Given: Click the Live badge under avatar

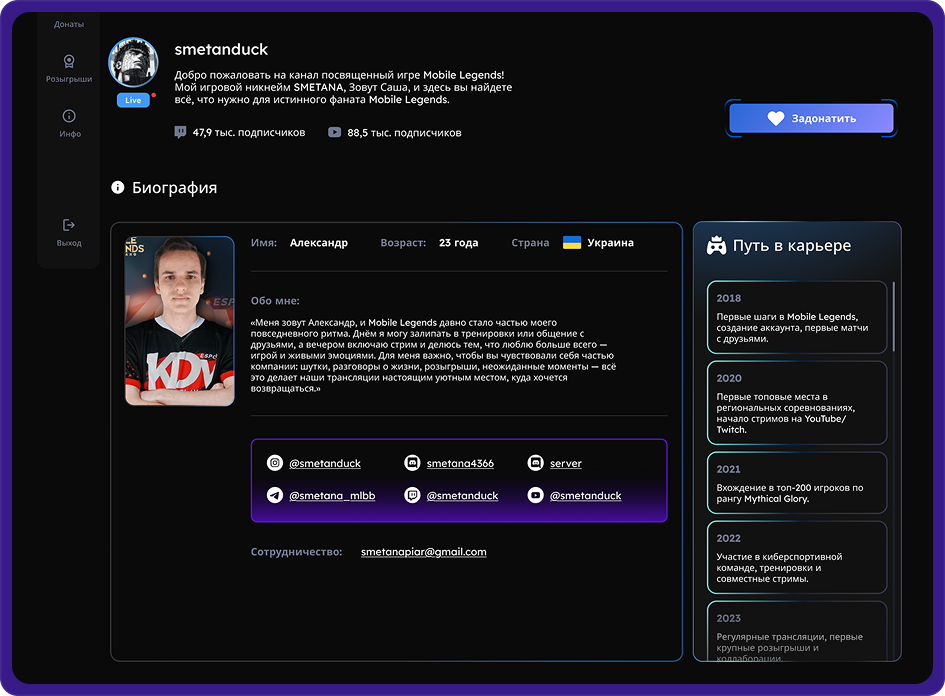Looking at the screenshot, I should click(x=133, y=100).
